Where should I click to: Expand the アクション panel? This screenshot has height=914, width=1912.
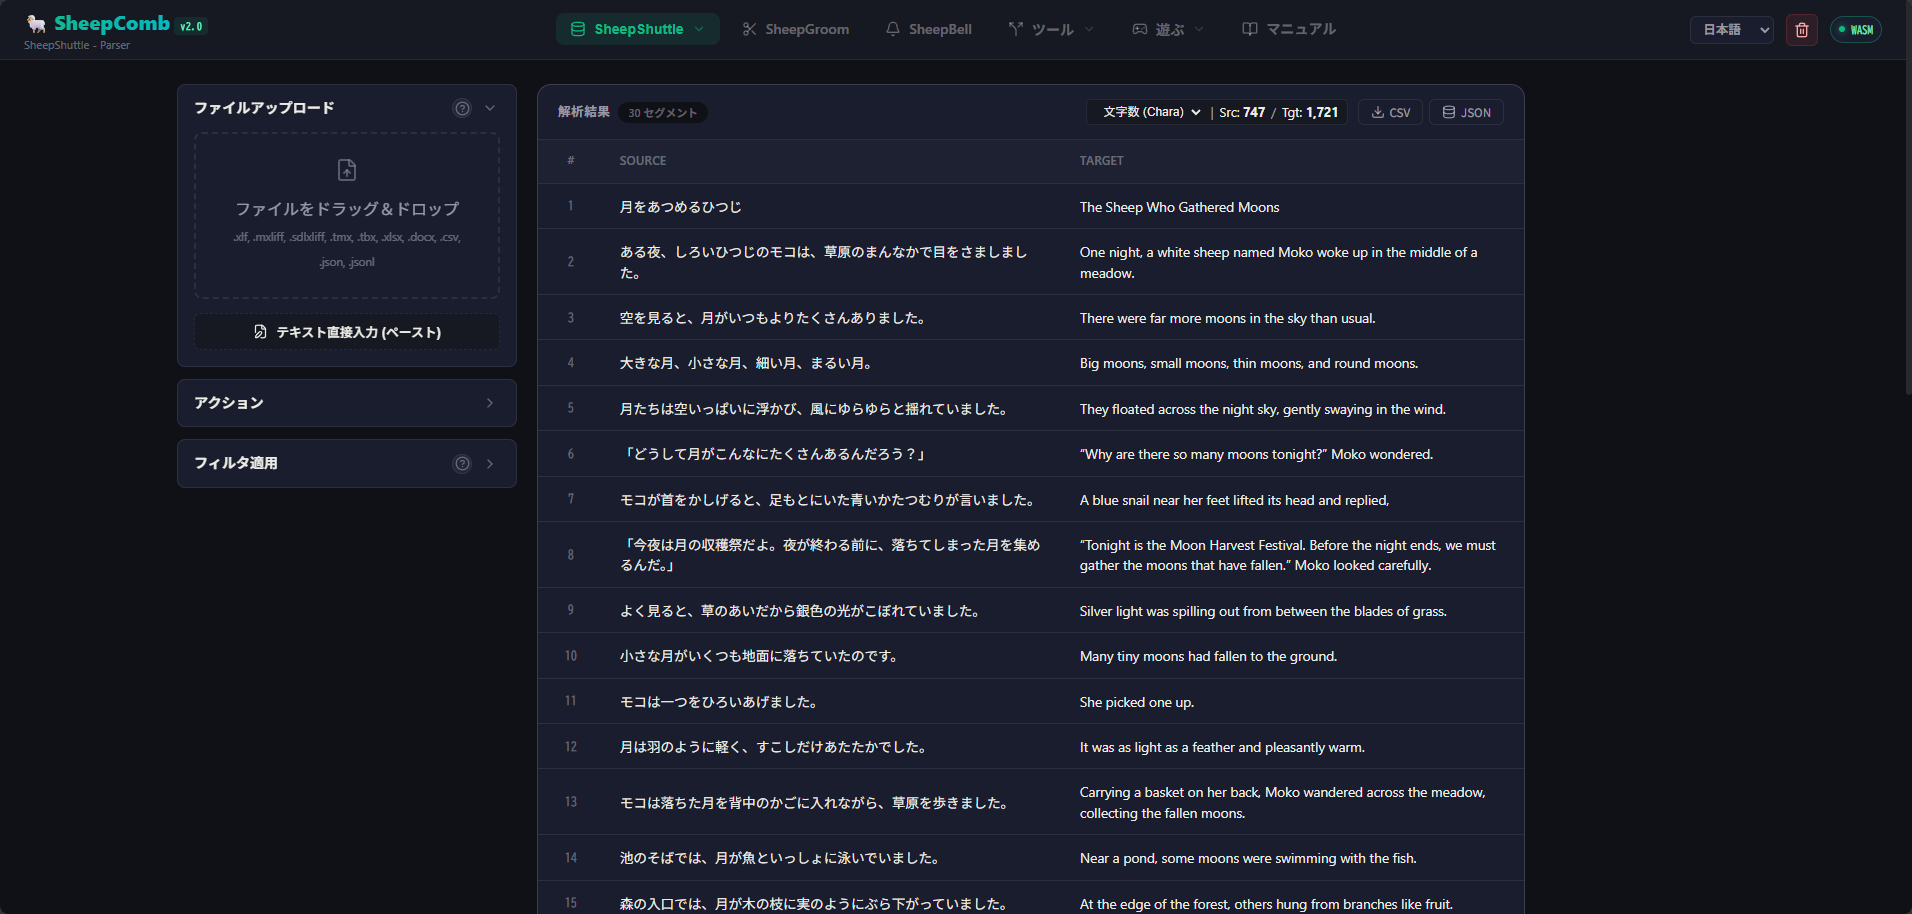click(347, 403)
